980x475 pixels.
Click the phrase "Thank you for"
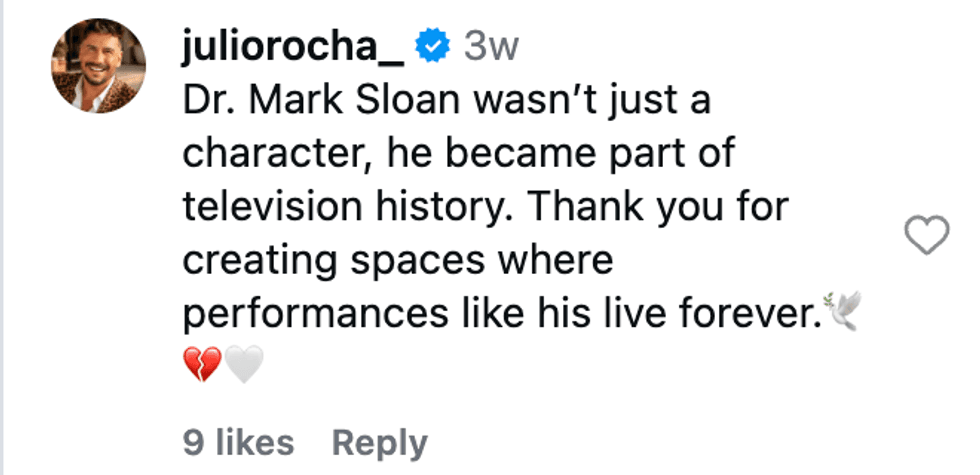(x=658, y=208)
